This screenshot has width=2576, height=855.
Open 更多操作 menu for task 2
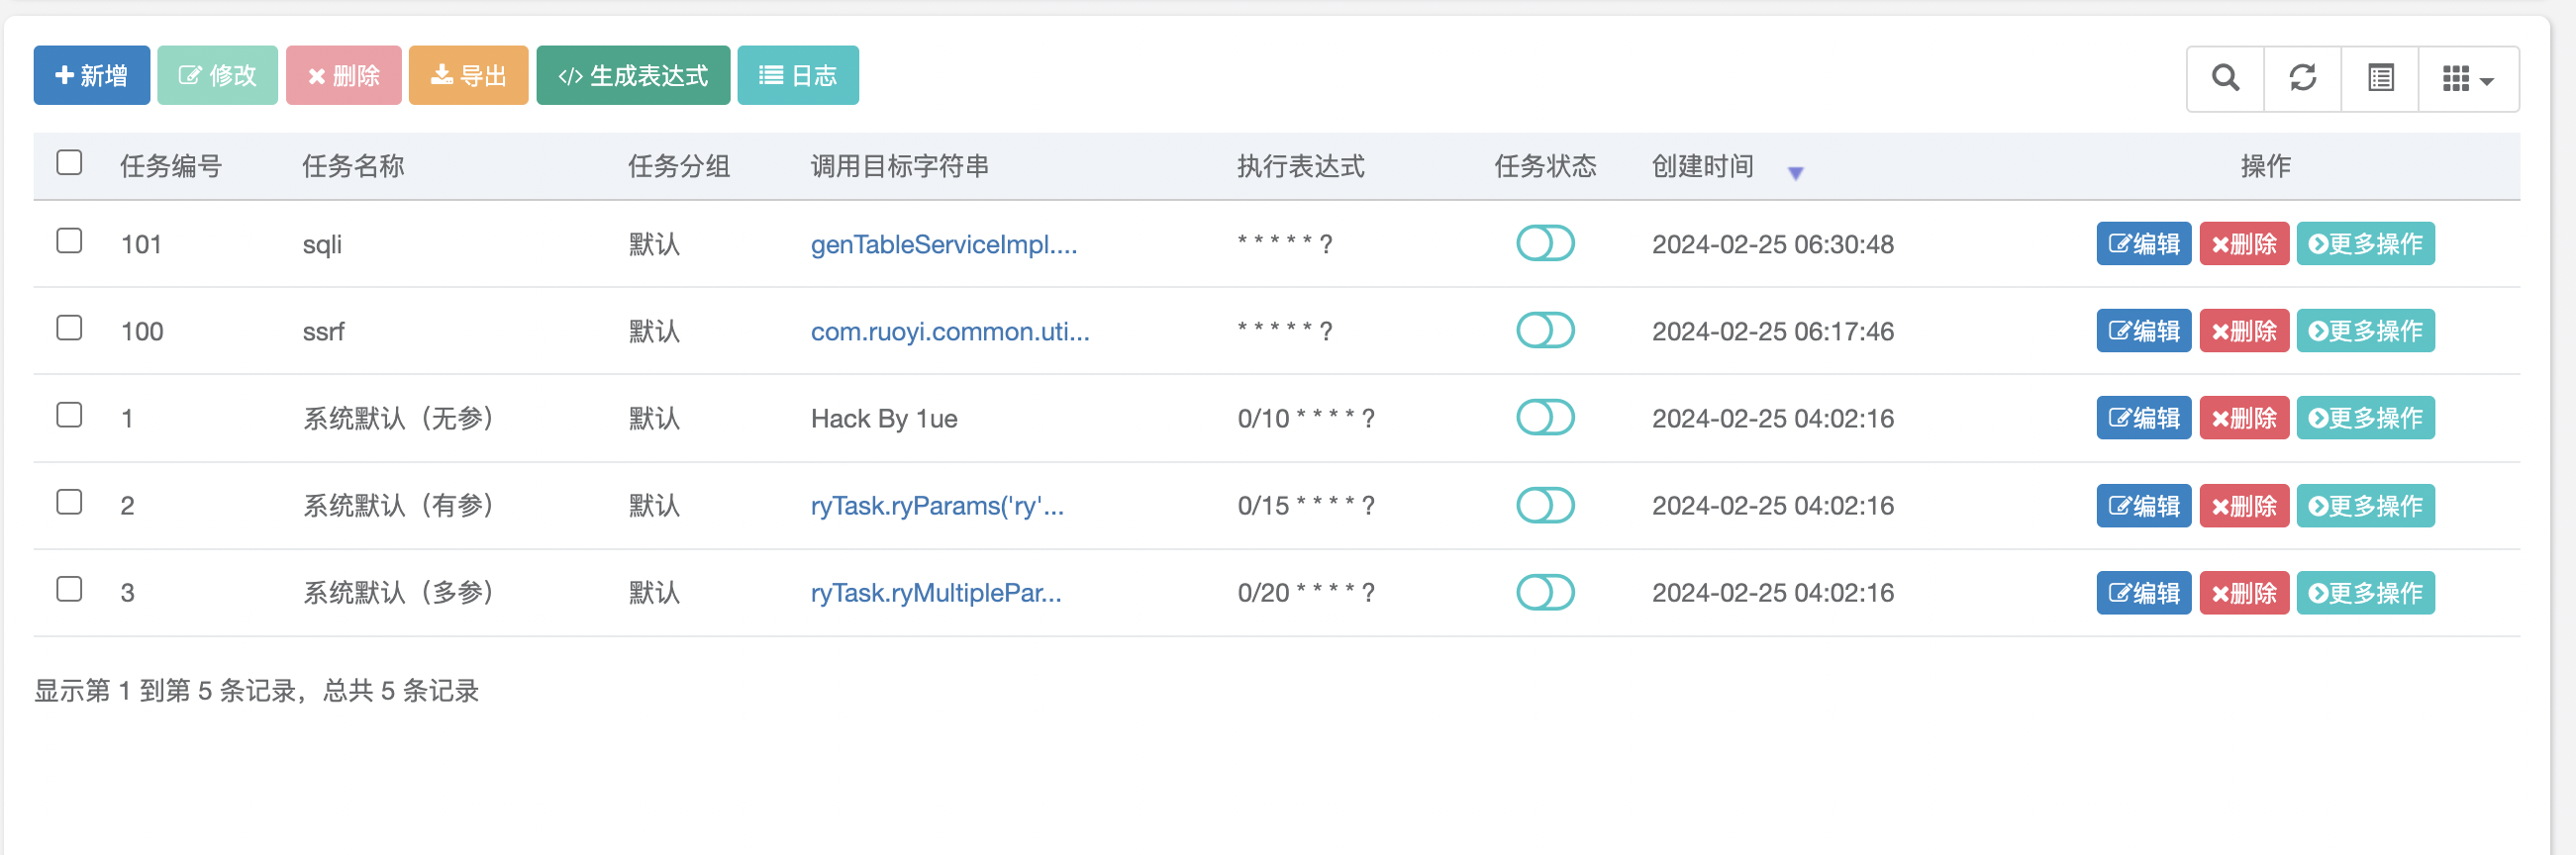point(2365,506)
